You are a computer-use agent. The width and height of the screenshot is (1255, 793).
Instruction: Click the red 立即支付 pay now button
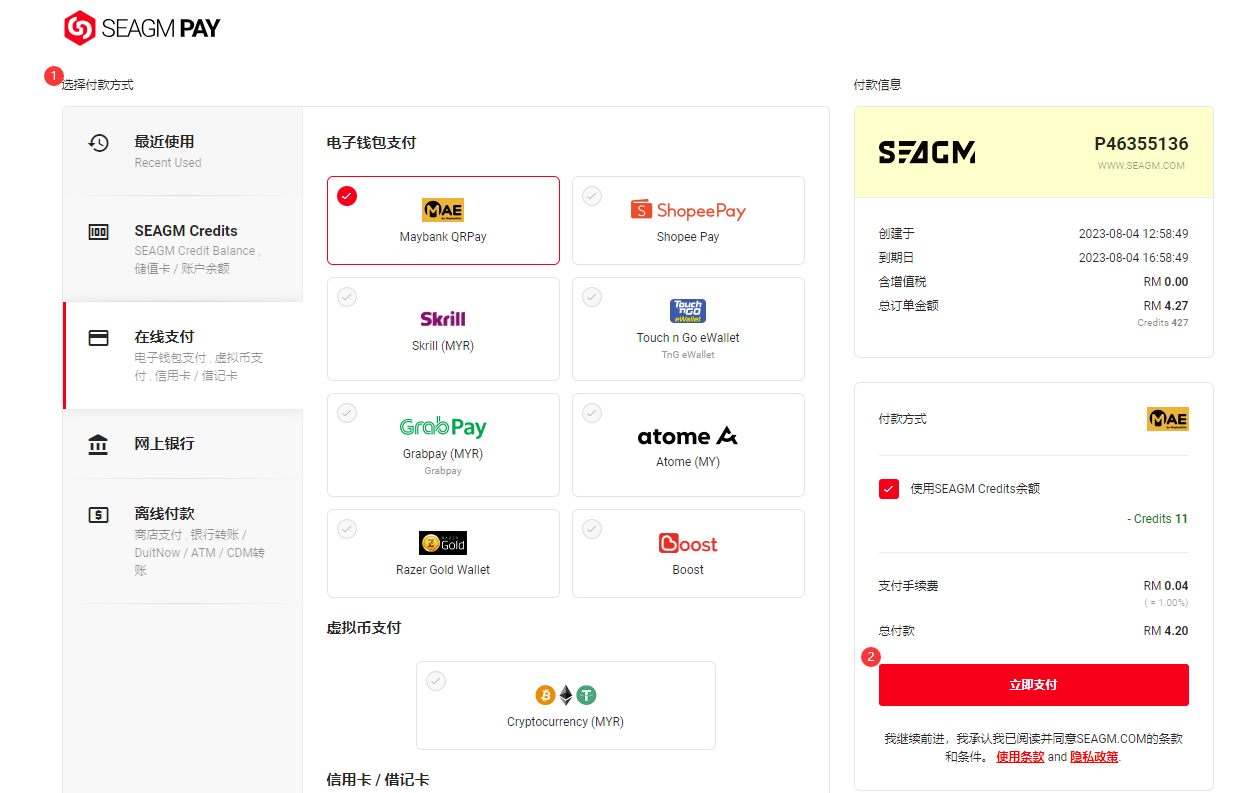tap(1033, 685)
